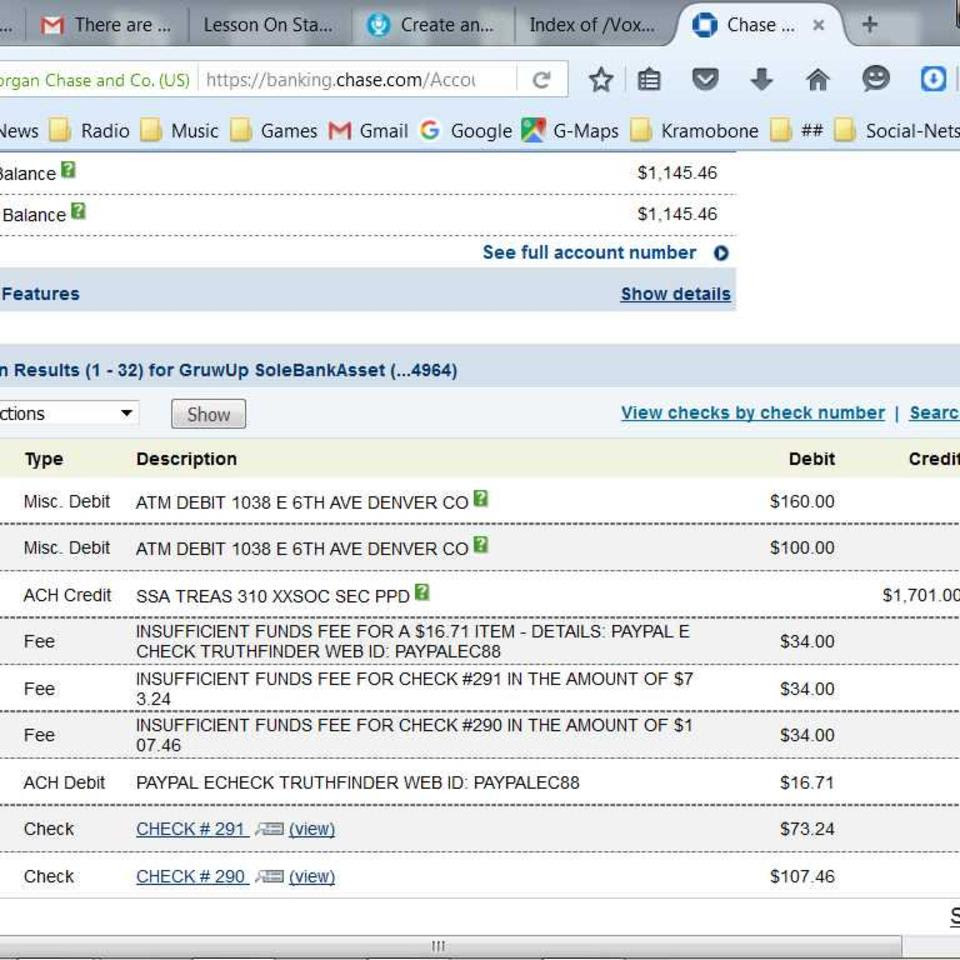960x960 pixels.
Task: Switch to the Index of /Vox... tab
Action: 593,25
